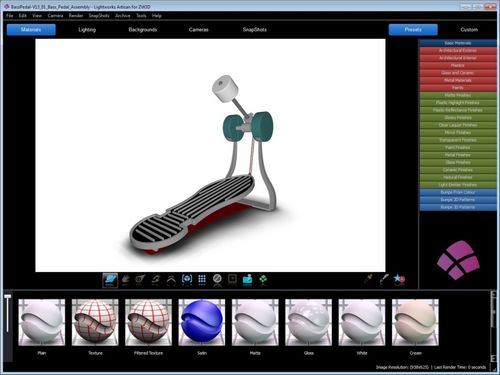Expand the Basic Materials category

point(458,43)
